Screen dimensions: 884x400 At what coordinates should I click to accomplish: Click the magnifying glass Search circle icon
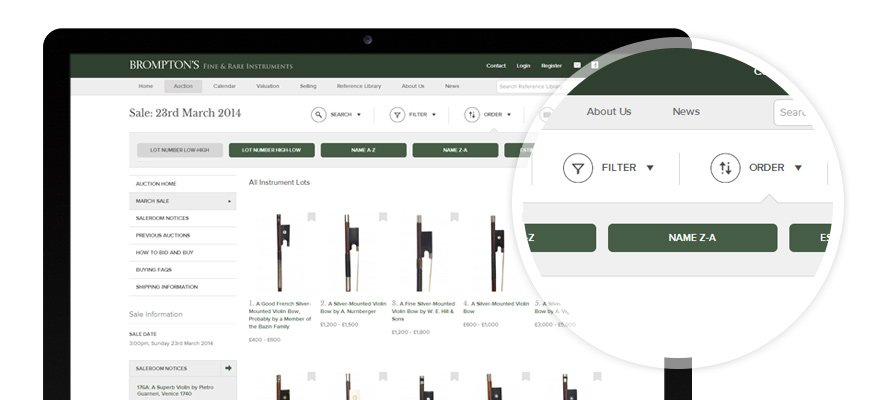(x=319, y=115)
